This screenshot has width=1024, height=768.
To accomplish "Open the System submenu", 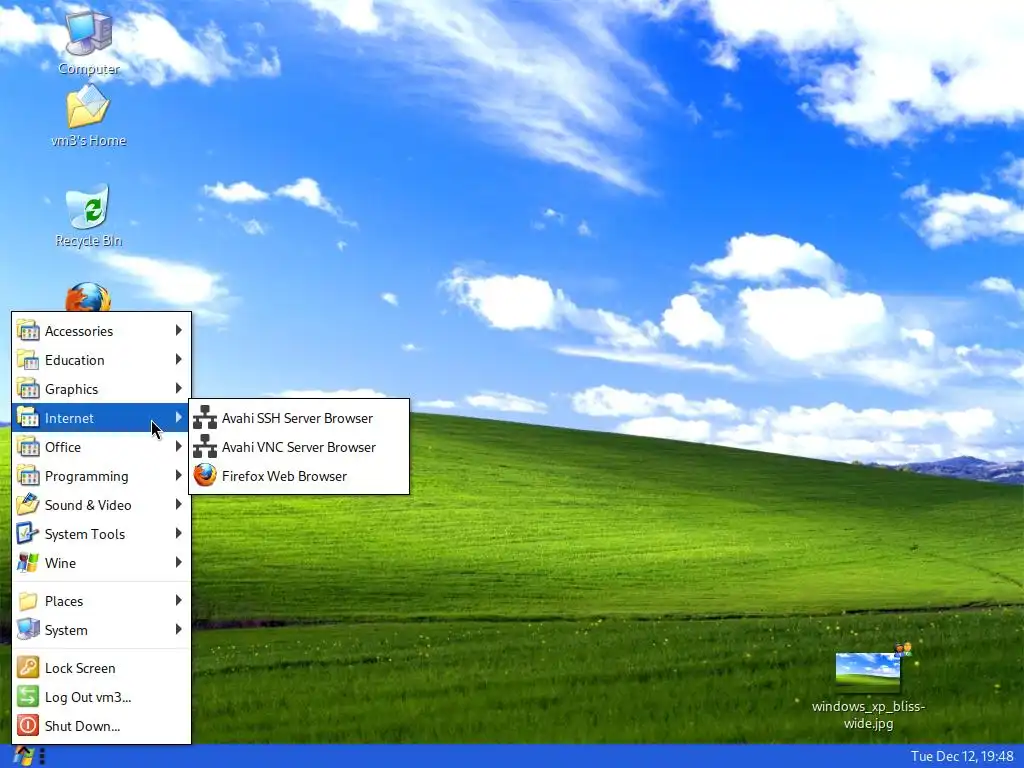I will click(101, 630).
